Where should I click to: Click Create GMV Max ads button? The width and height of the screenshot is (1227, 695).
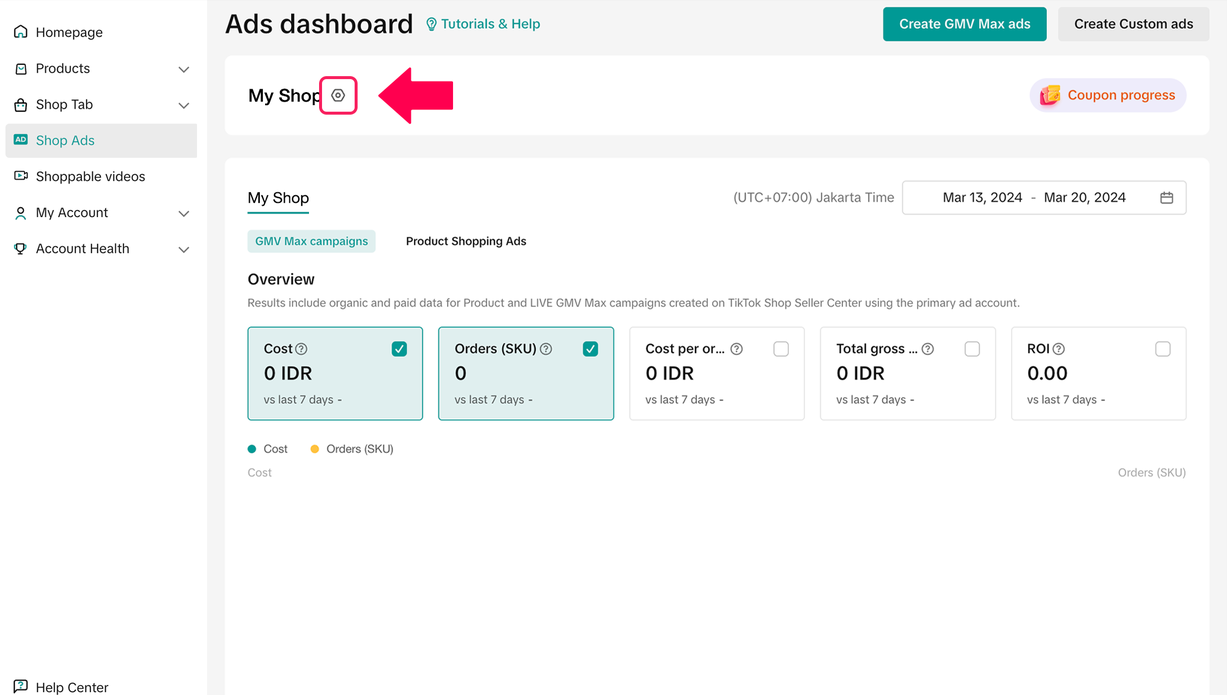pos(964,24)
